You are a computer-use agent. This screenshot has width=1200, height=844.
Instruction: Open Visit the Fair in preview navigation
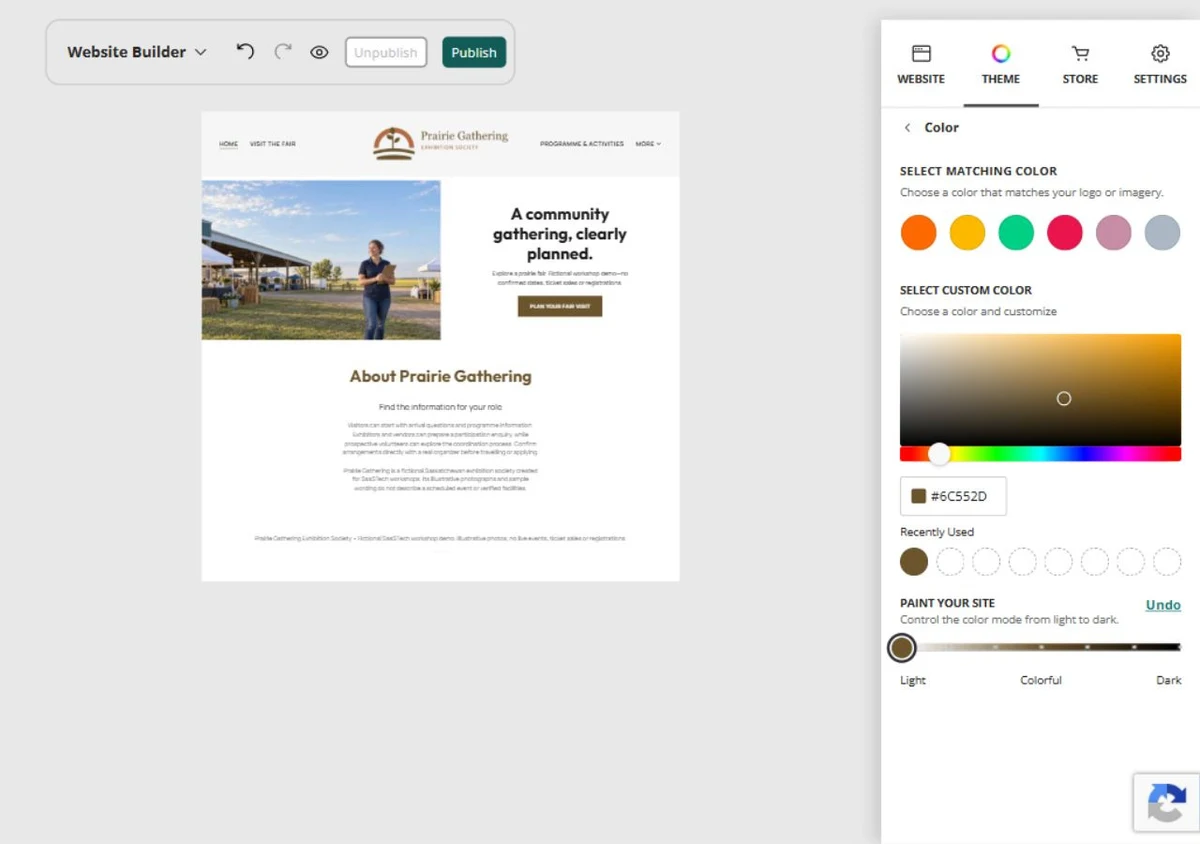click(273, 144)
